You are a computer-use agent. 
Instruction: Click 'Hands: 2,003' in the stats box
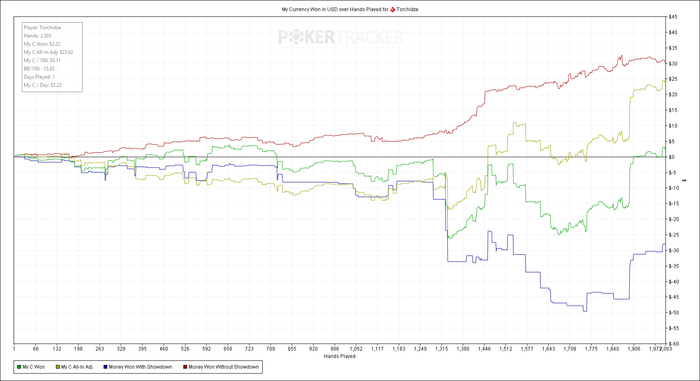click(38, 36)
